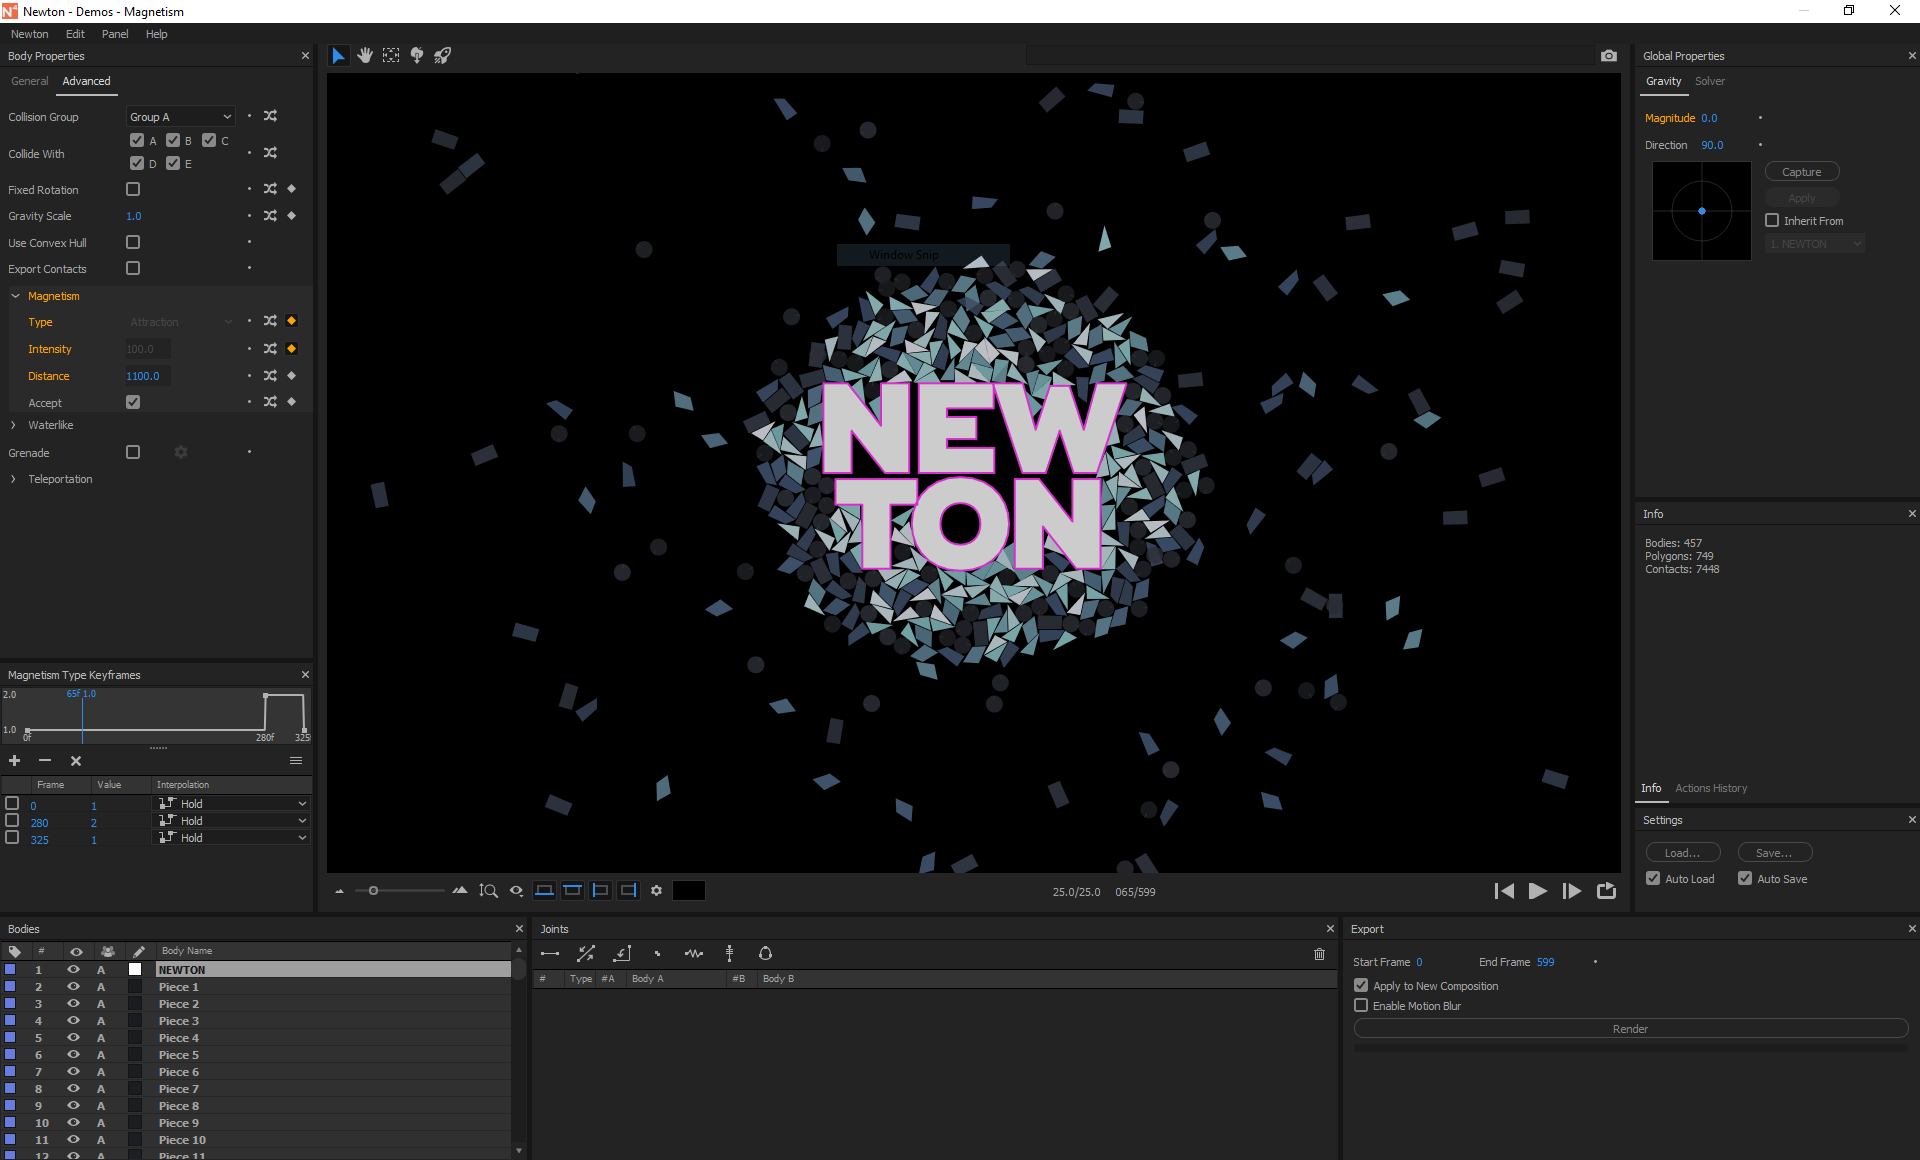Click the orange keyframe diamond for Intensity
This screenshot has width=1920, height=1160.
[292, 349]
